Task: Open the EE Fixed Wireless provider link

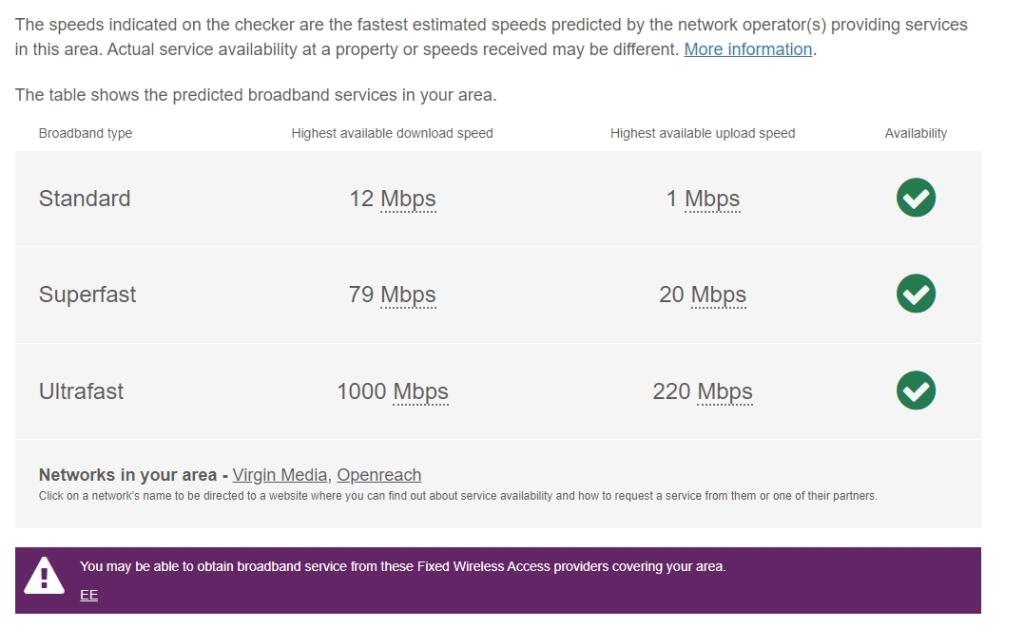Action: click(90, 594)
